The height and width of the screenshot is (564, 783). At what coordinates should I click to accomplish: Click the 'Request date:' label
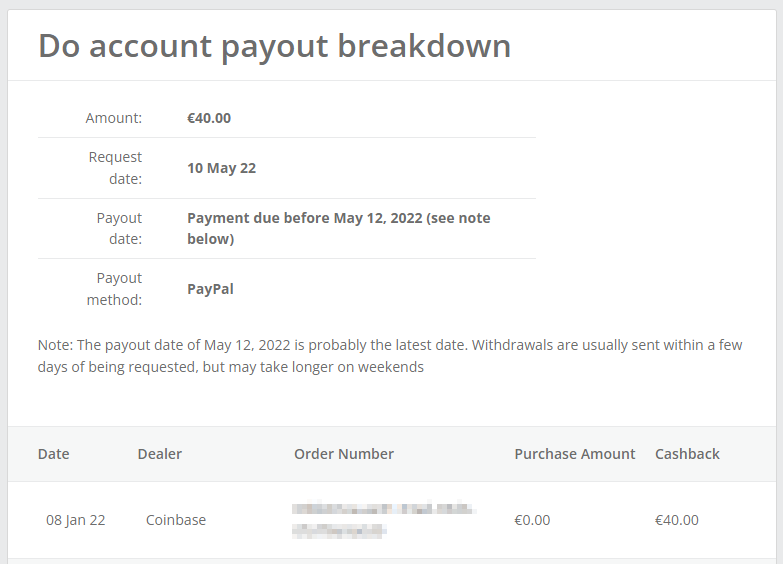[x=115, y=168]
